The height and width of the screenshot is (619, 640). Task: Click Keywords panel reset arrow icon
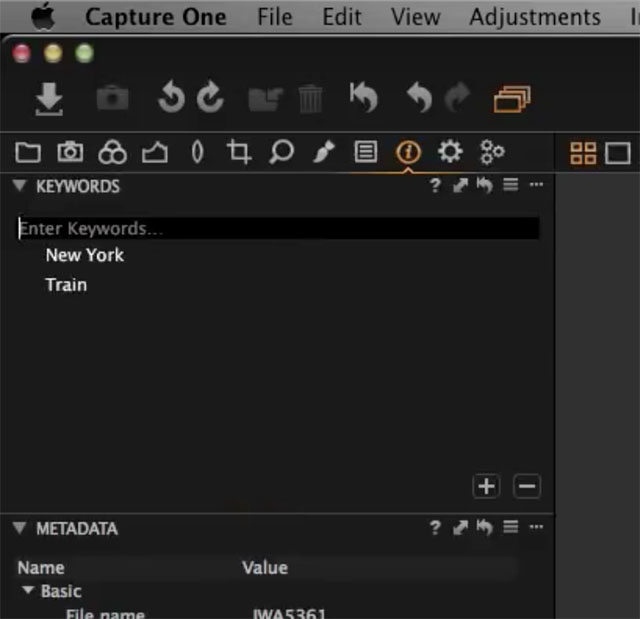[x=484, y=185]
